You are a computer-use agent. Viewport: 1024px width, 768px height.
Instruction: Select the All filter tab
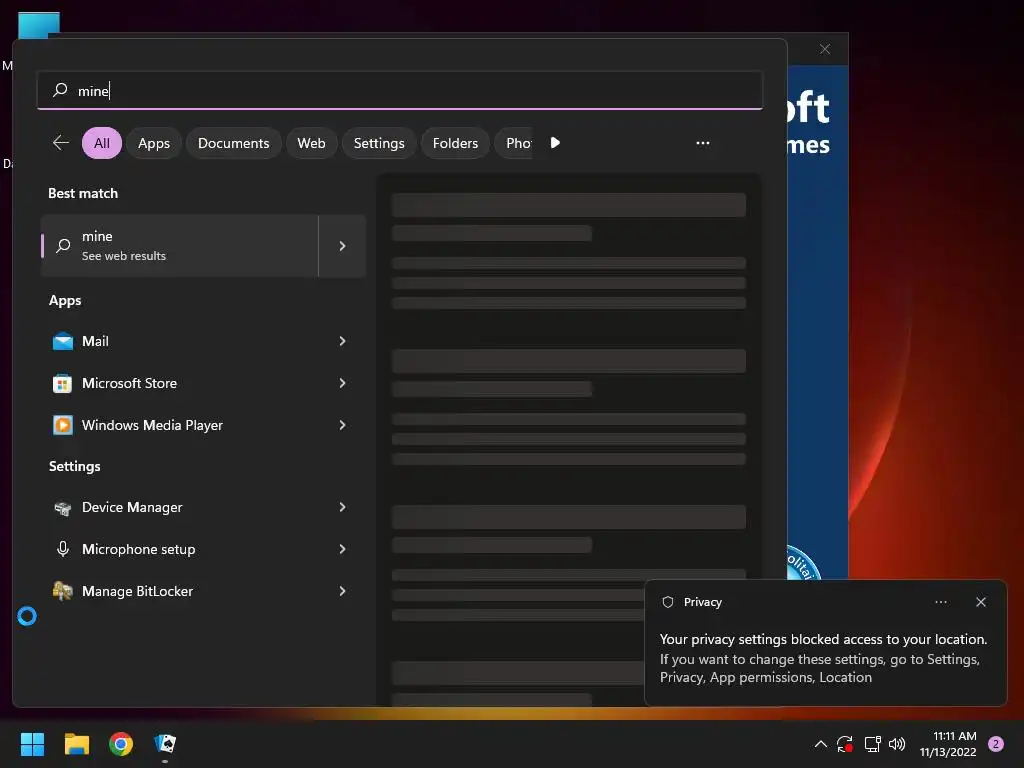pyautogui.click(x=102, y=143)
